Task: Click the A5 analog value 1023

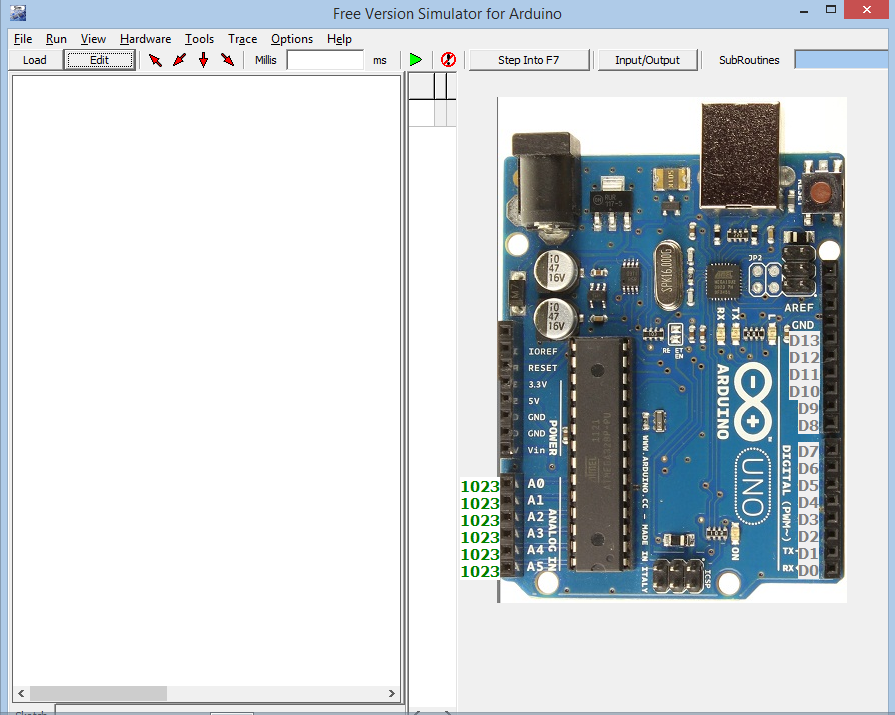Action: (479, 572)
